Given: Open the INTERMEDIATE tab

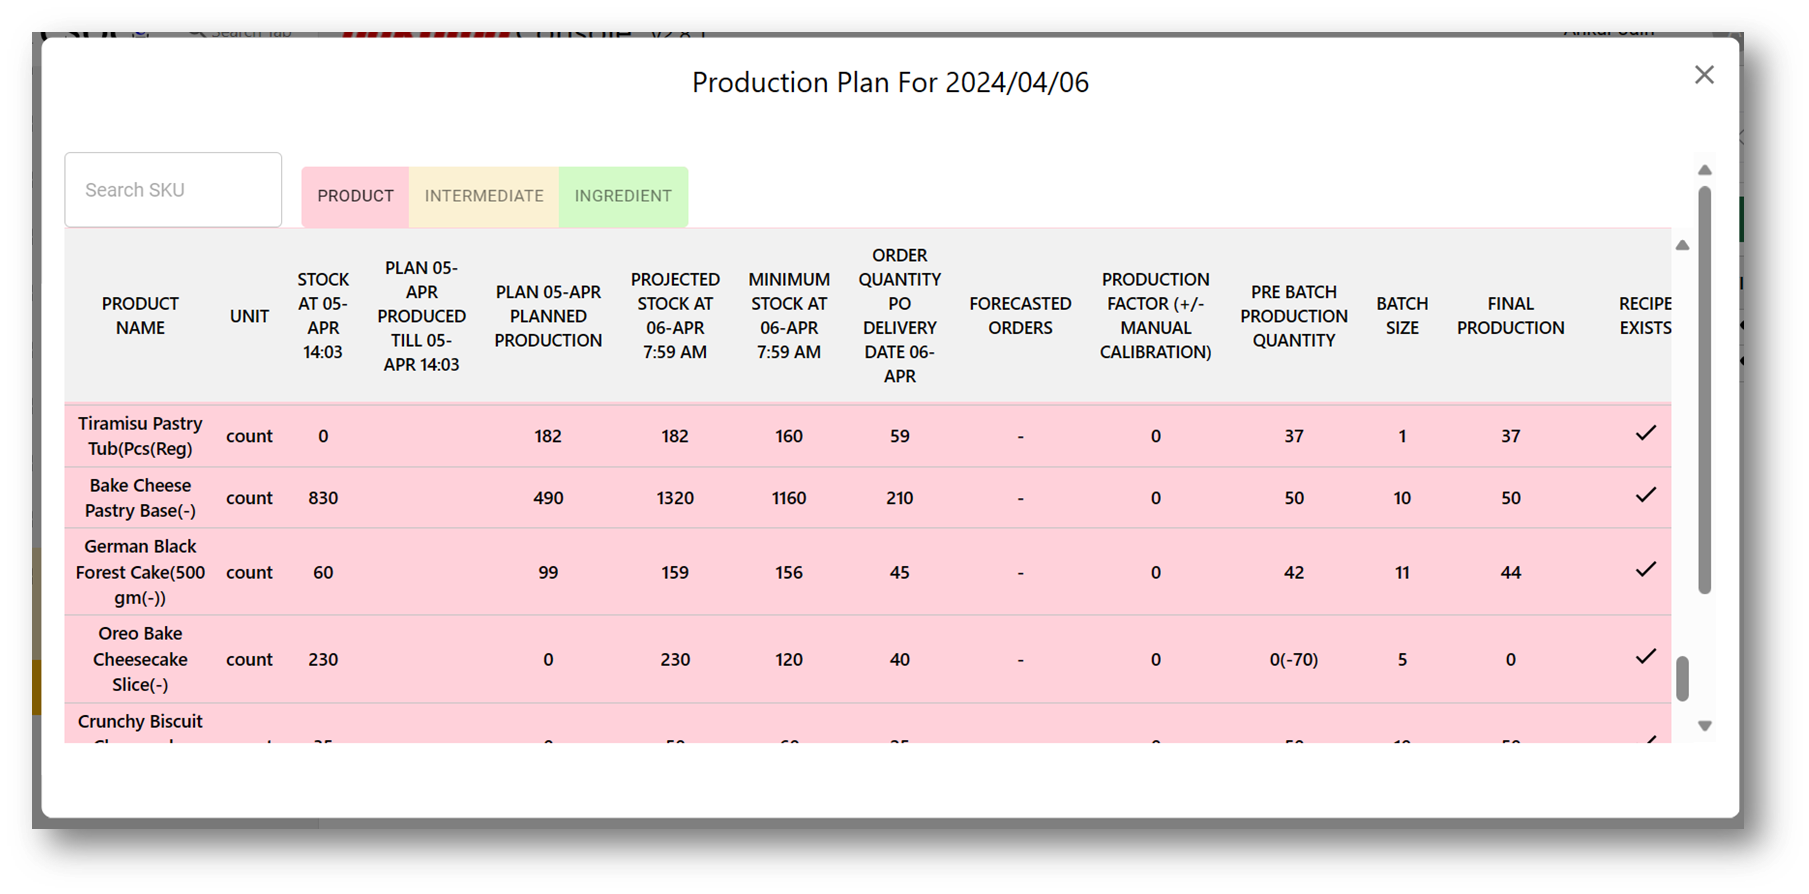Looking at the screenshot, I should coord(484,196).
